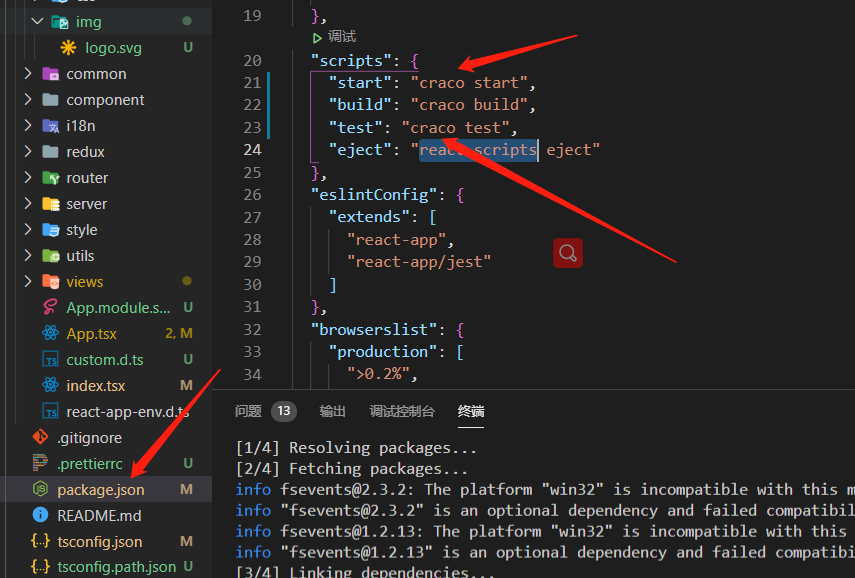The image size is (855, 578).
Task: Open index.tsx from the file tree
Action: tap(96, 386)
